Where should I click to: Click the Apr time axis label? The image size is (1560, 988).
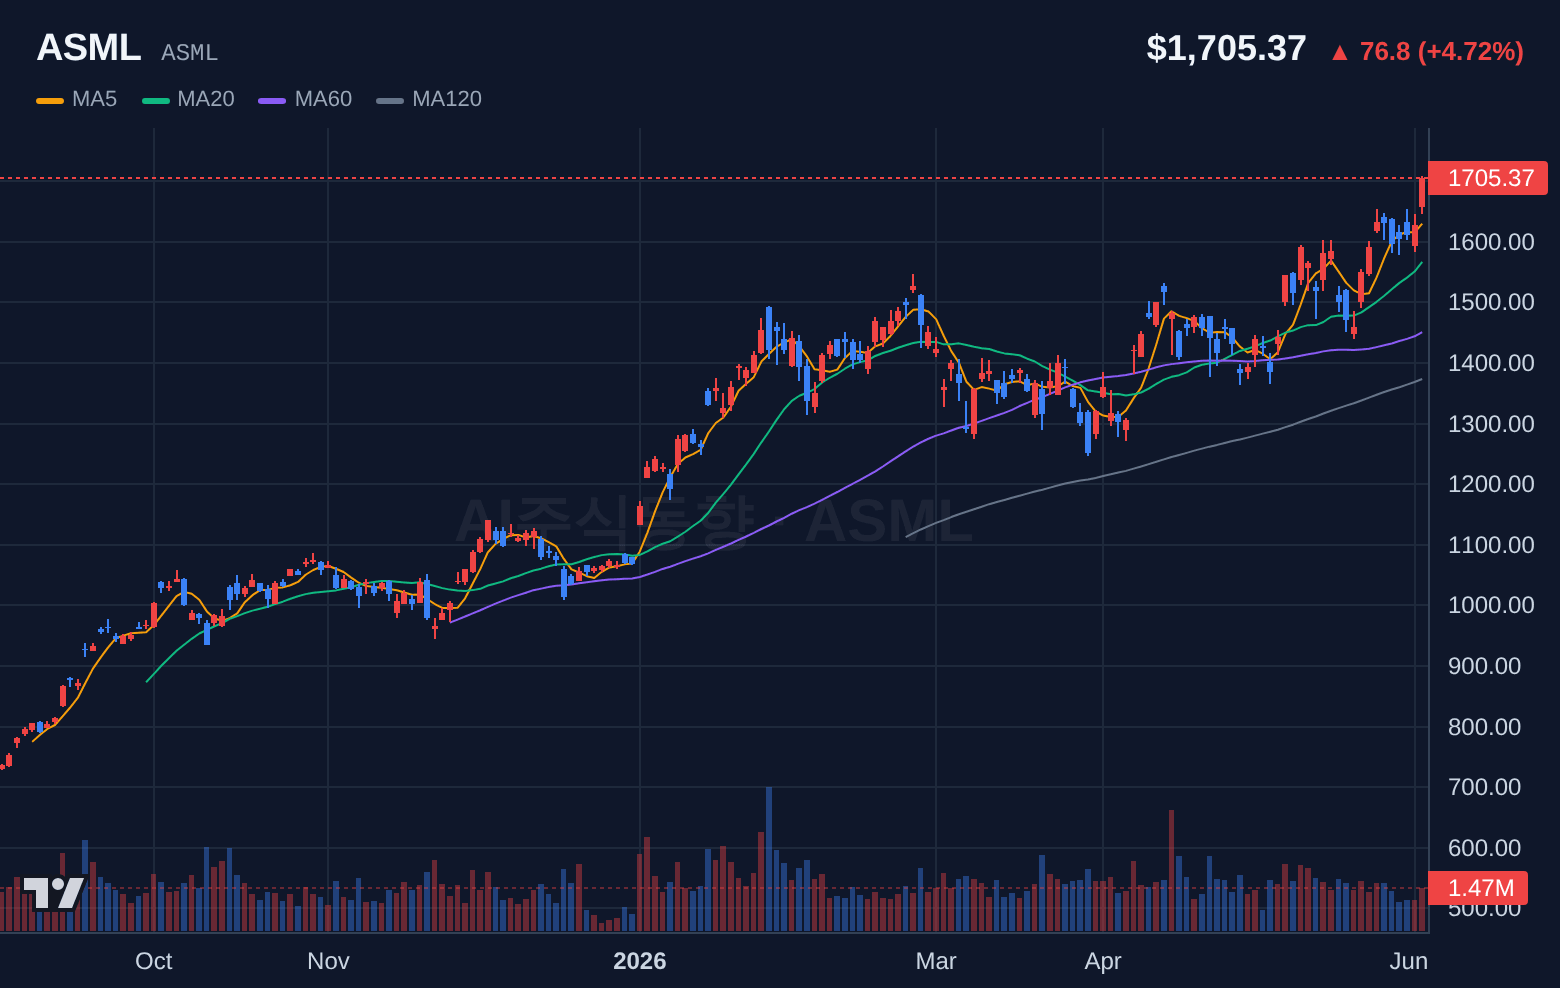1103,961
